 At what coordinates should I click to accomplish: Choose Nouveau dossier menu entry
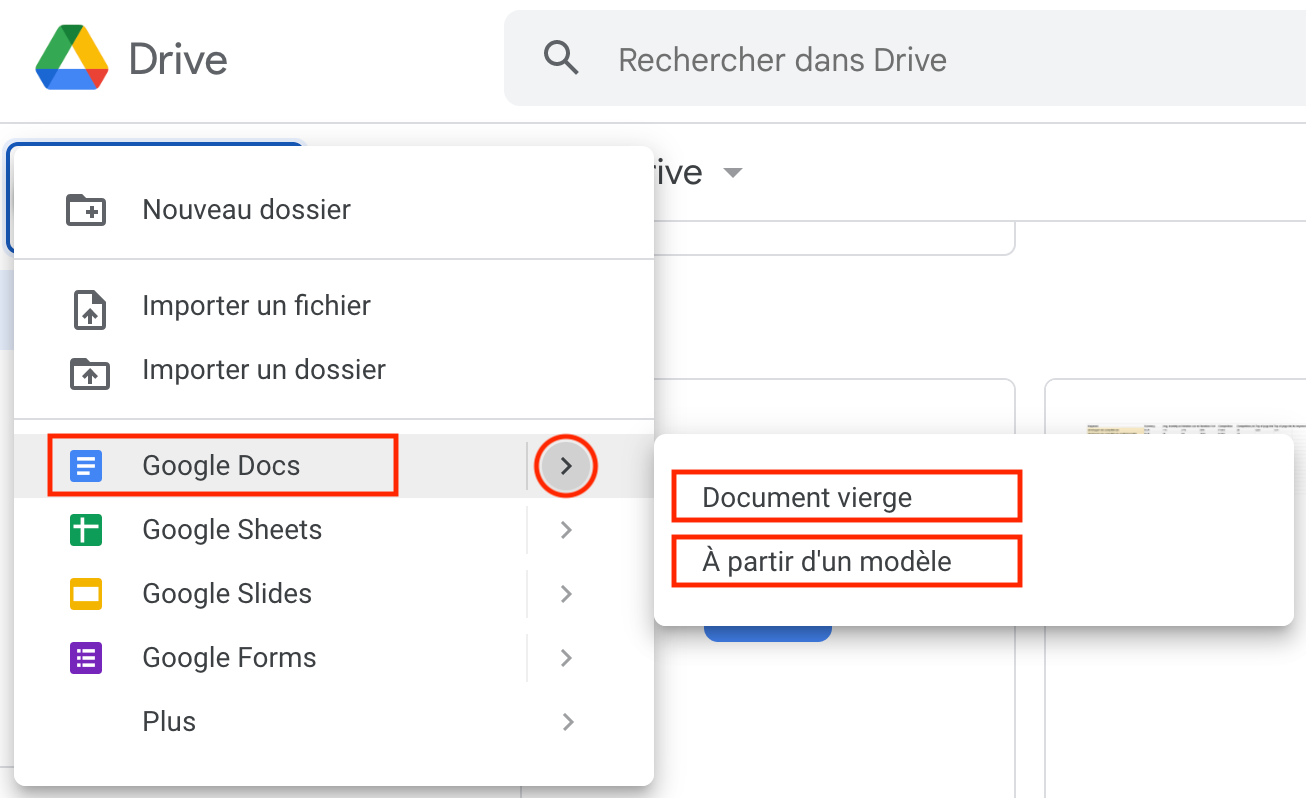point(334,210)
